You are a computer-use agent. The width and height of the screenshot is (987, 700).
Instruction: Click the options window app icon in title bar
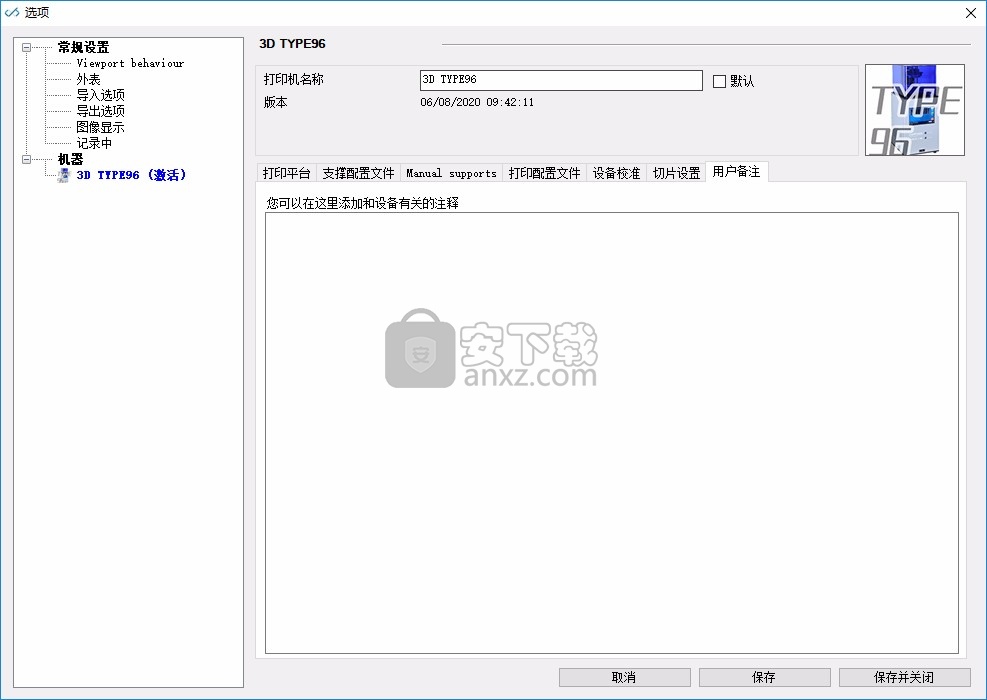(x=12, y=13)
